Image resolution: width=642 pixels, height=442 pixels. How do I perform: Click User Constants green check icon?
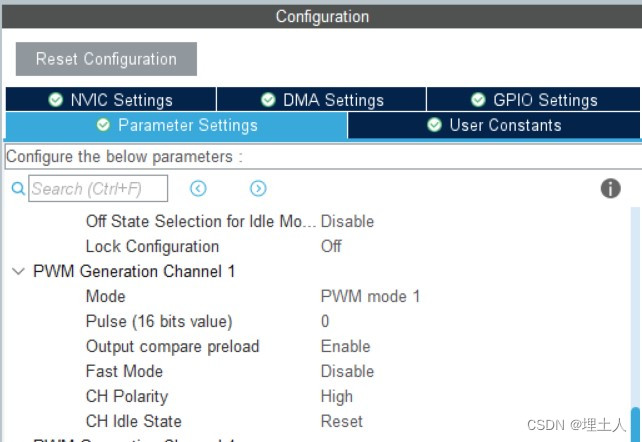(x=434, y=125)
